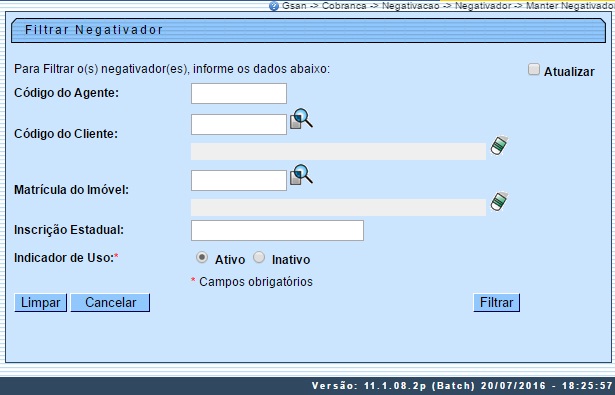Click the Filtrar button
This screenshot has height=395, width=615.
tap(497, 303)
